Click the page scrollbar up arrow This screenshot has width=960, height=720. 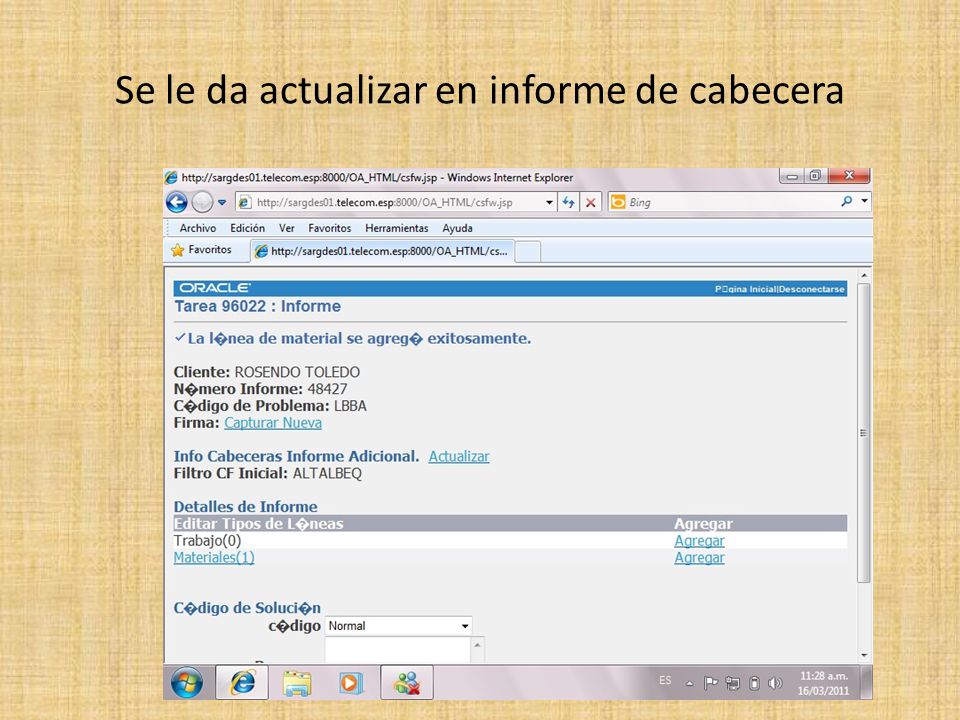(864, 276)
